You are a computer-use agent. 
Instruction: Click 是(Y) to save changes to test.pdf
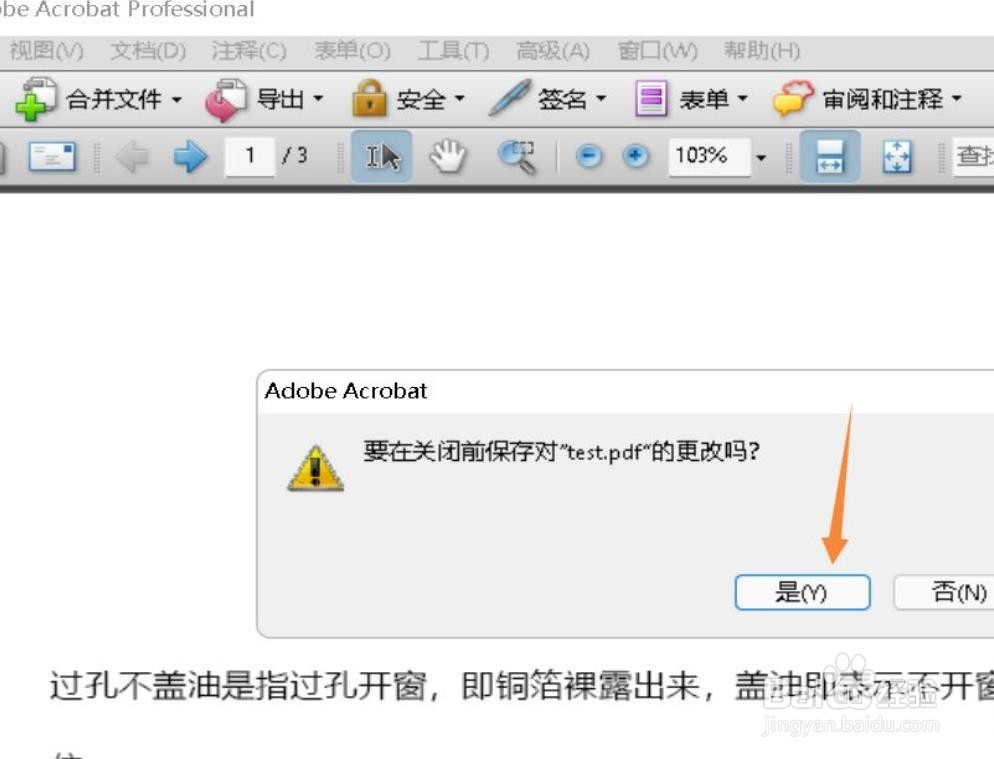(x=803, y=592)
